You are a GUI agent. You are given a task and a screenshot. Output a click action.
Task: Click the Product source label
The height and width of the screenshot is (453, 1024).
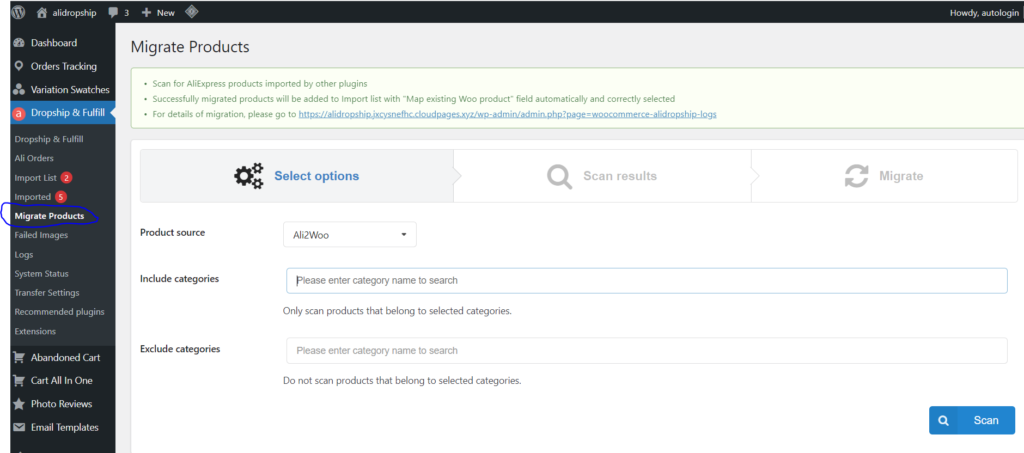172,232
